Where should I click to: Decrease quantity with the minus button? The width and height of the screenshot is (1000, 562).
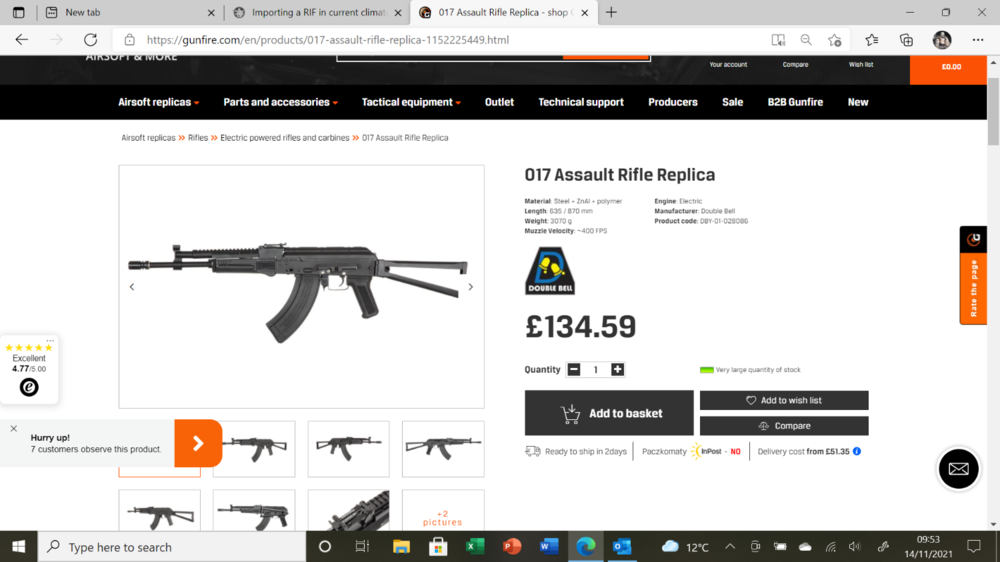click(x=573, y=369)
